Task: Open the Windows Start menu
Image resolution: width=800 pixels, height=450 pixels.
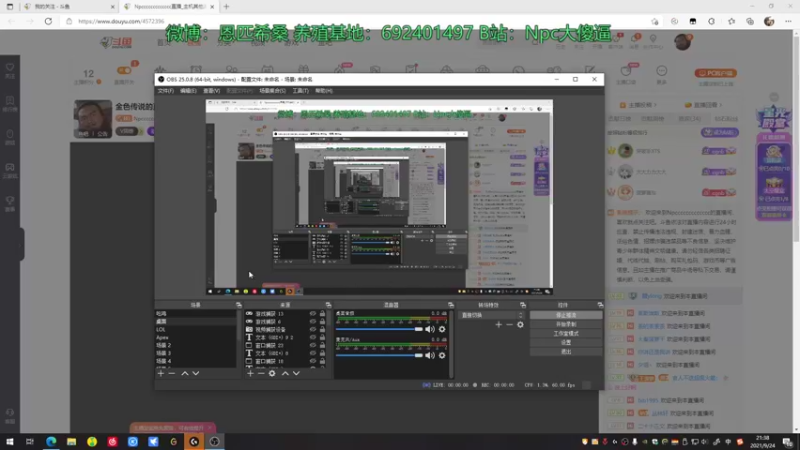Action: click(10, 442)
